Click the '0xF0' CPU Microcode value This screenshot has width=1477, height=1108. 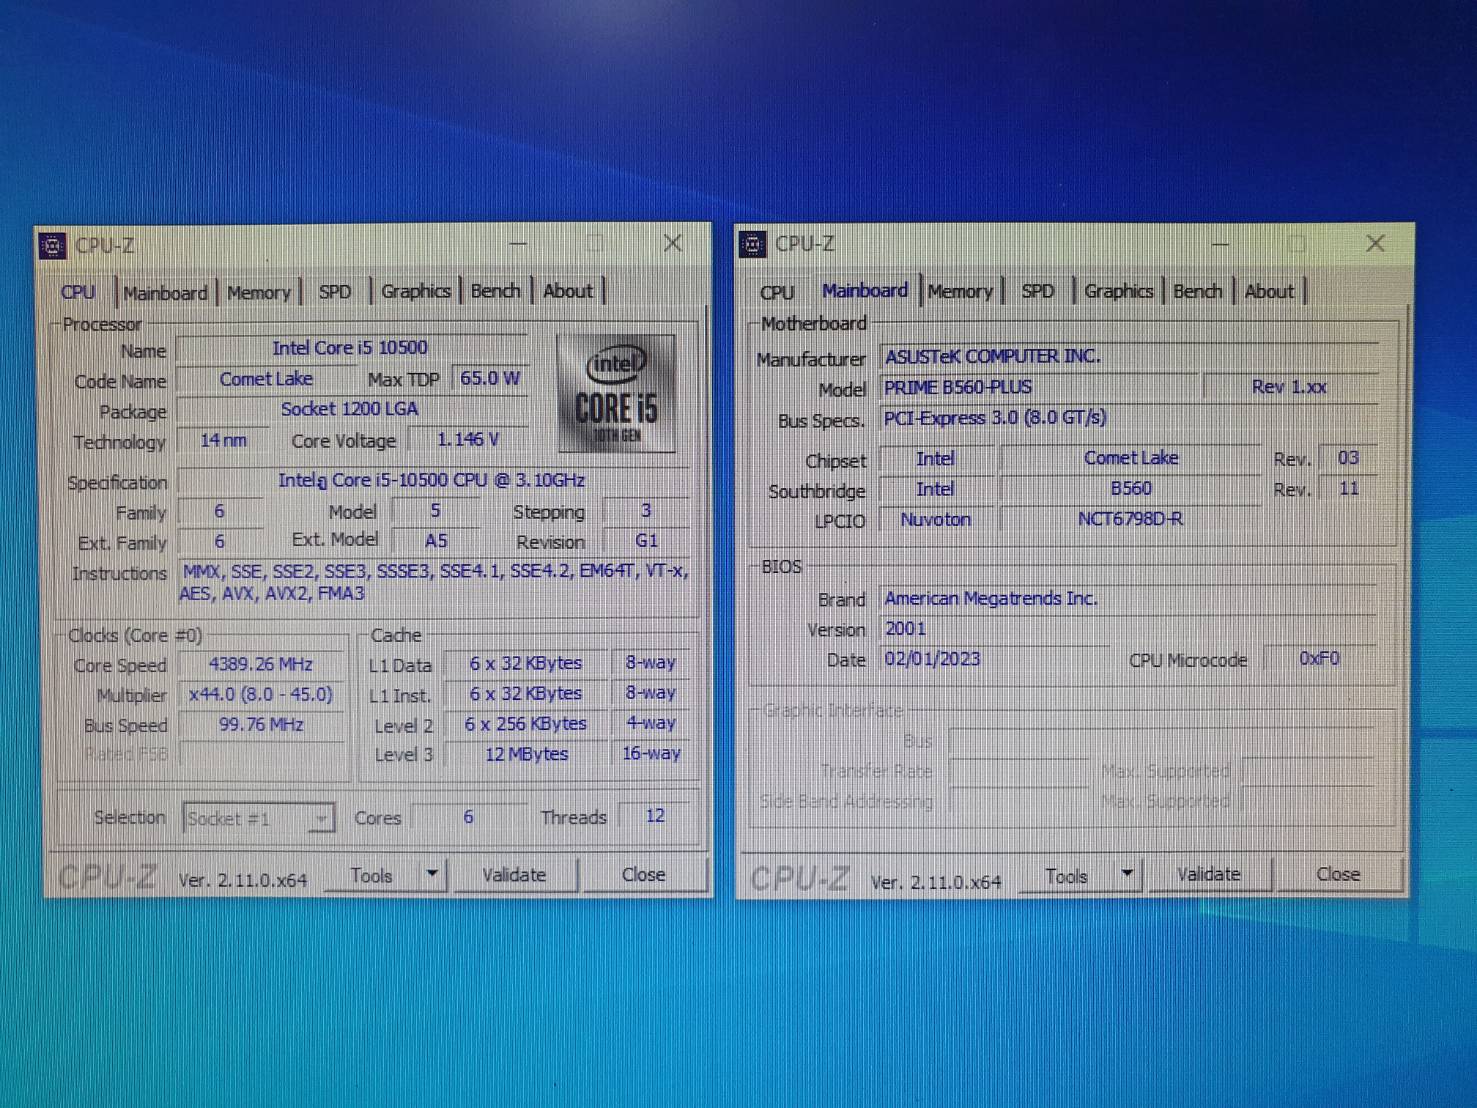click(x=1320, y=659)
